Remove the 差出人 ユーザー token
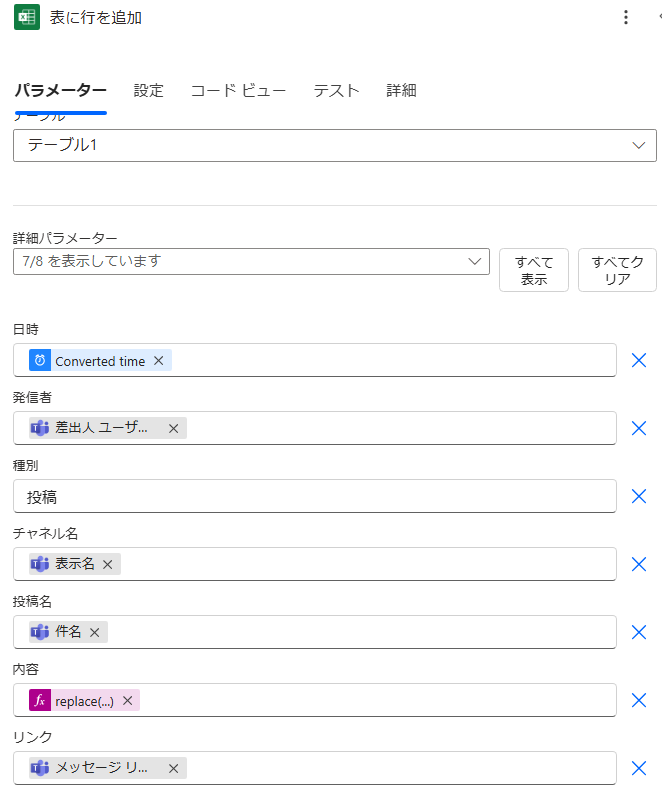The height and width of the screenshot is (790, 662). tap(173, 429)
